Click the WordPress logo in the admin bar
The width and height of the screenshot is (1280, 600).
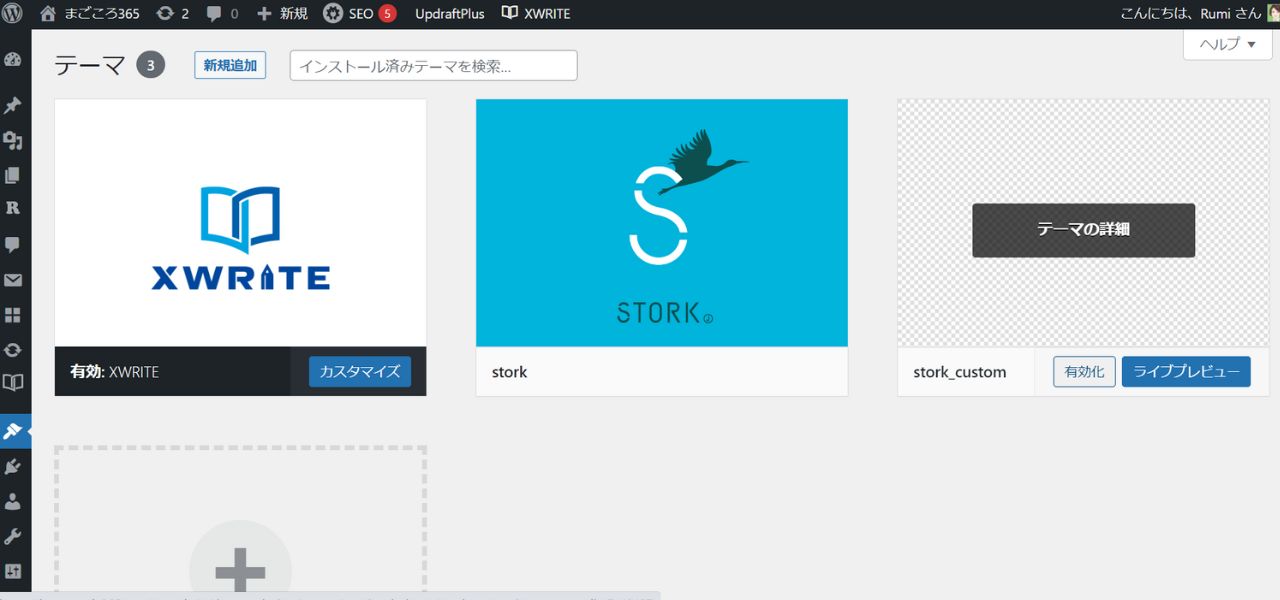pos(13,13)
